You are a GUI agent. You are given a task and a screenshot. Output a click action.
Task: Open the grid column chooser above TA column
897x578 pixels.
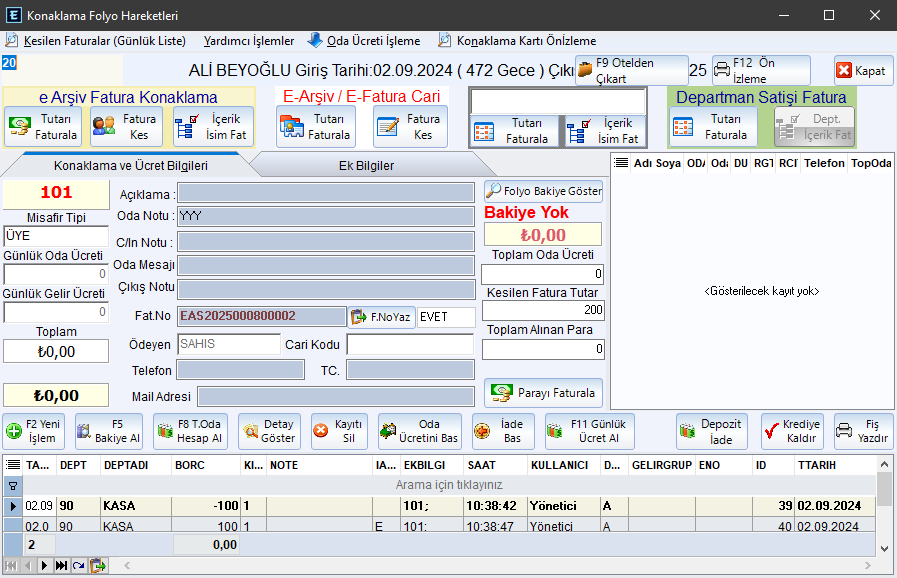click(13, 465)
